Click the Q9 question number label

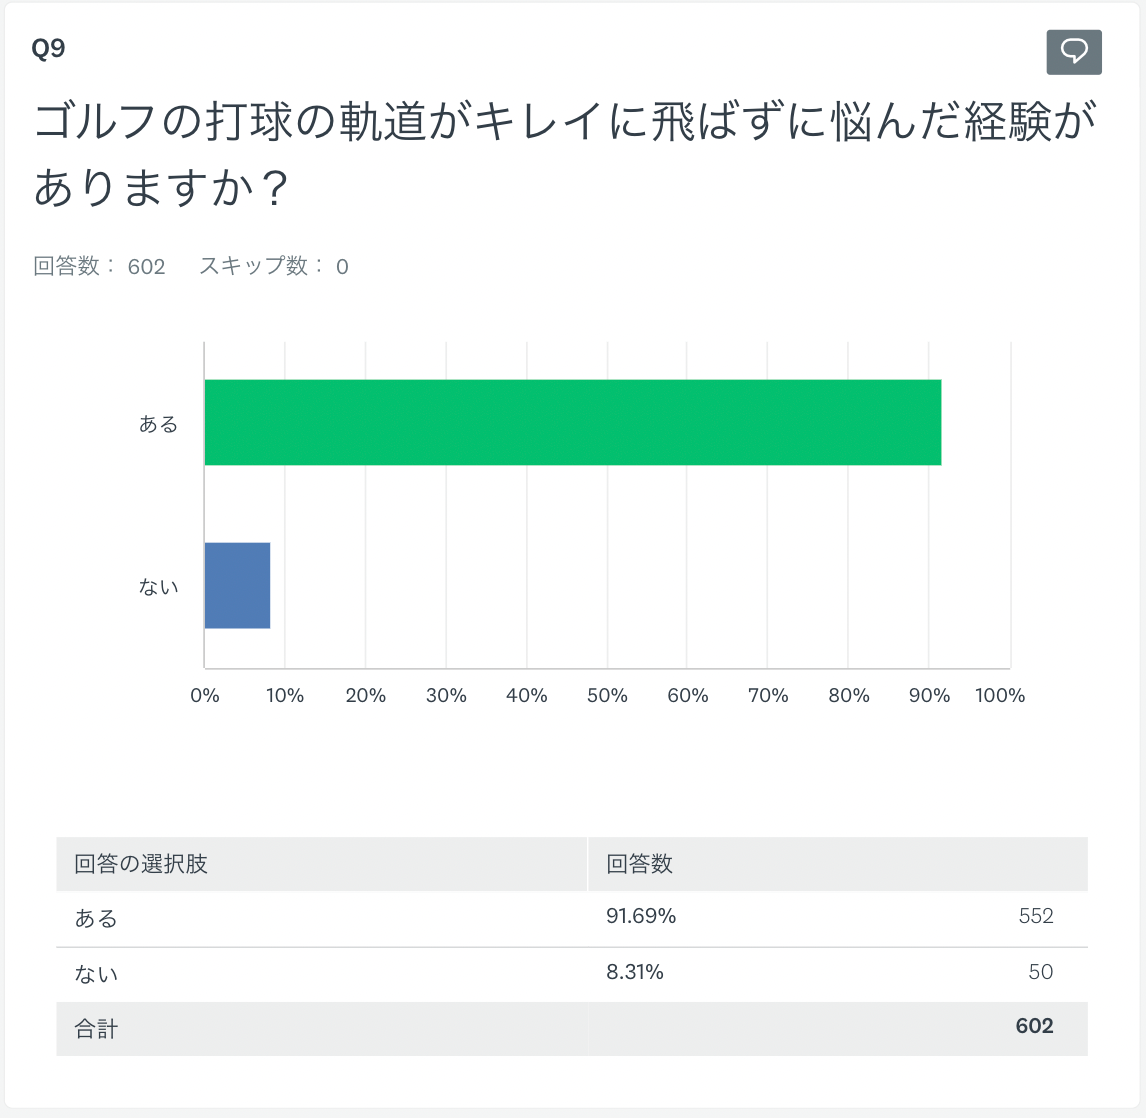(49, 49)
